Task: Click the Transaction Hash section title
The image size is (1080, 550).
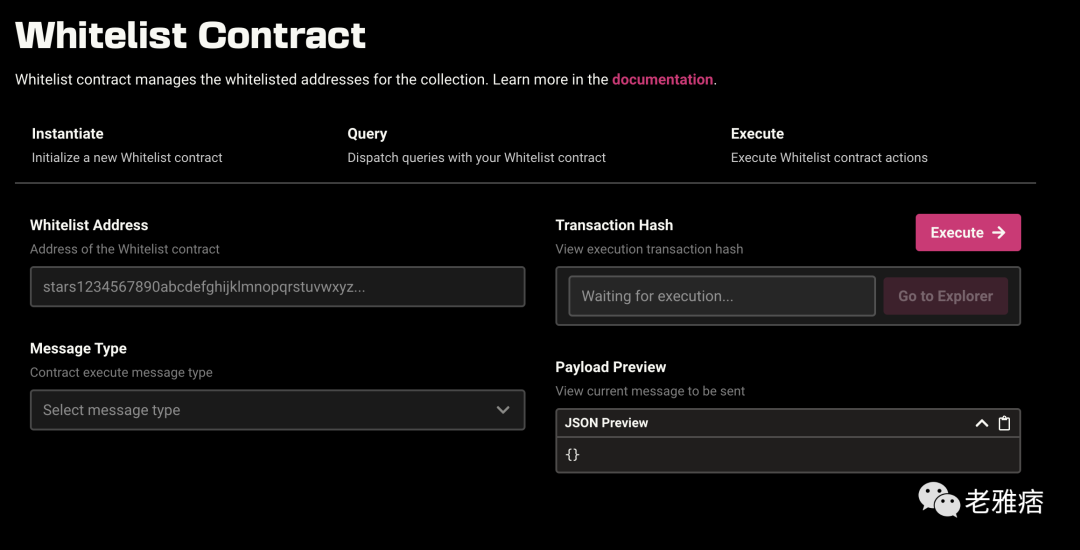Action: point(614,225)
